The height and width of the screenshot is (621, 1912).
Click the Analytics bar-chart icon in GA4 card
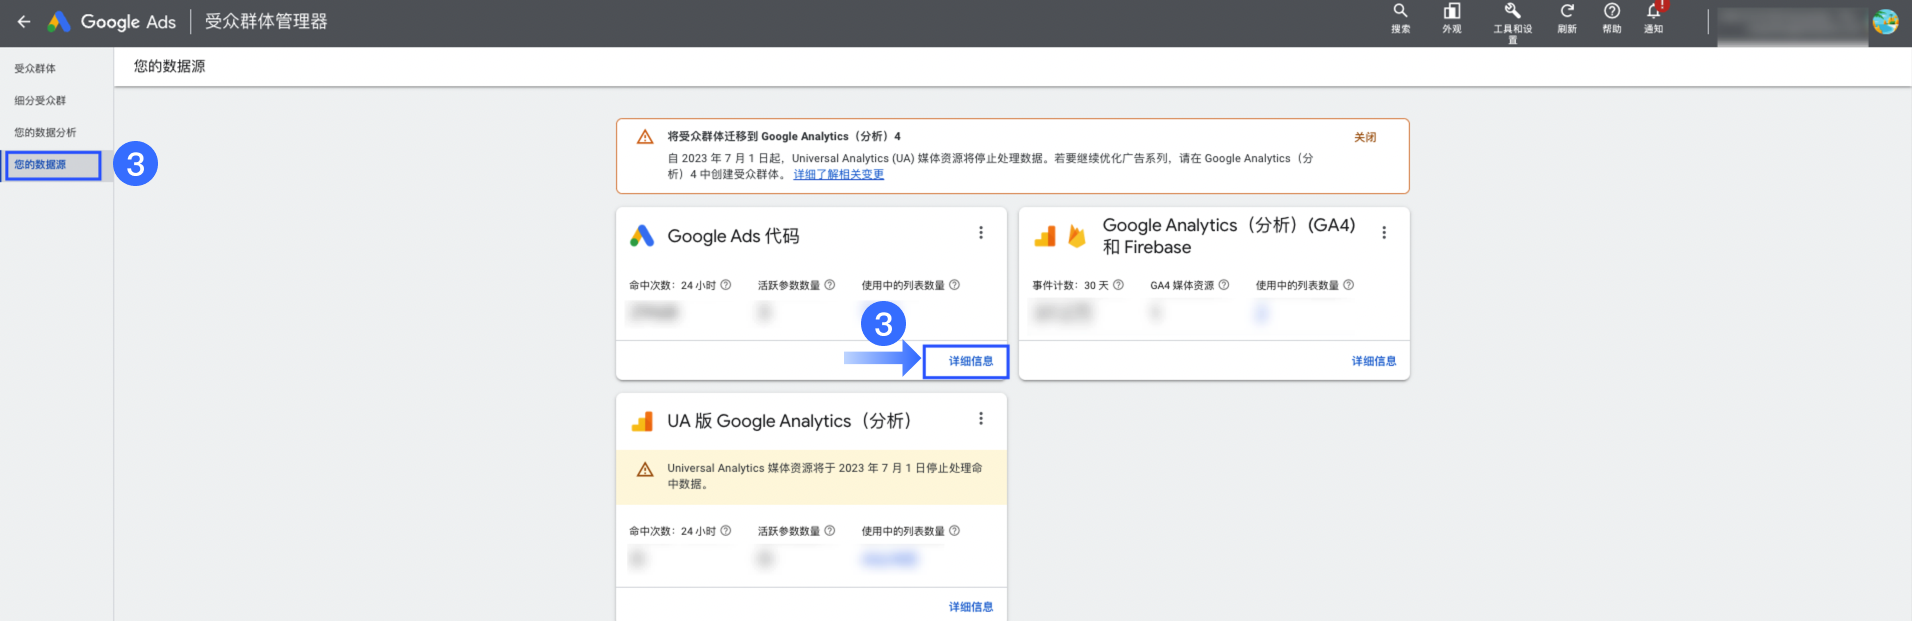(x=1045, y=236)
